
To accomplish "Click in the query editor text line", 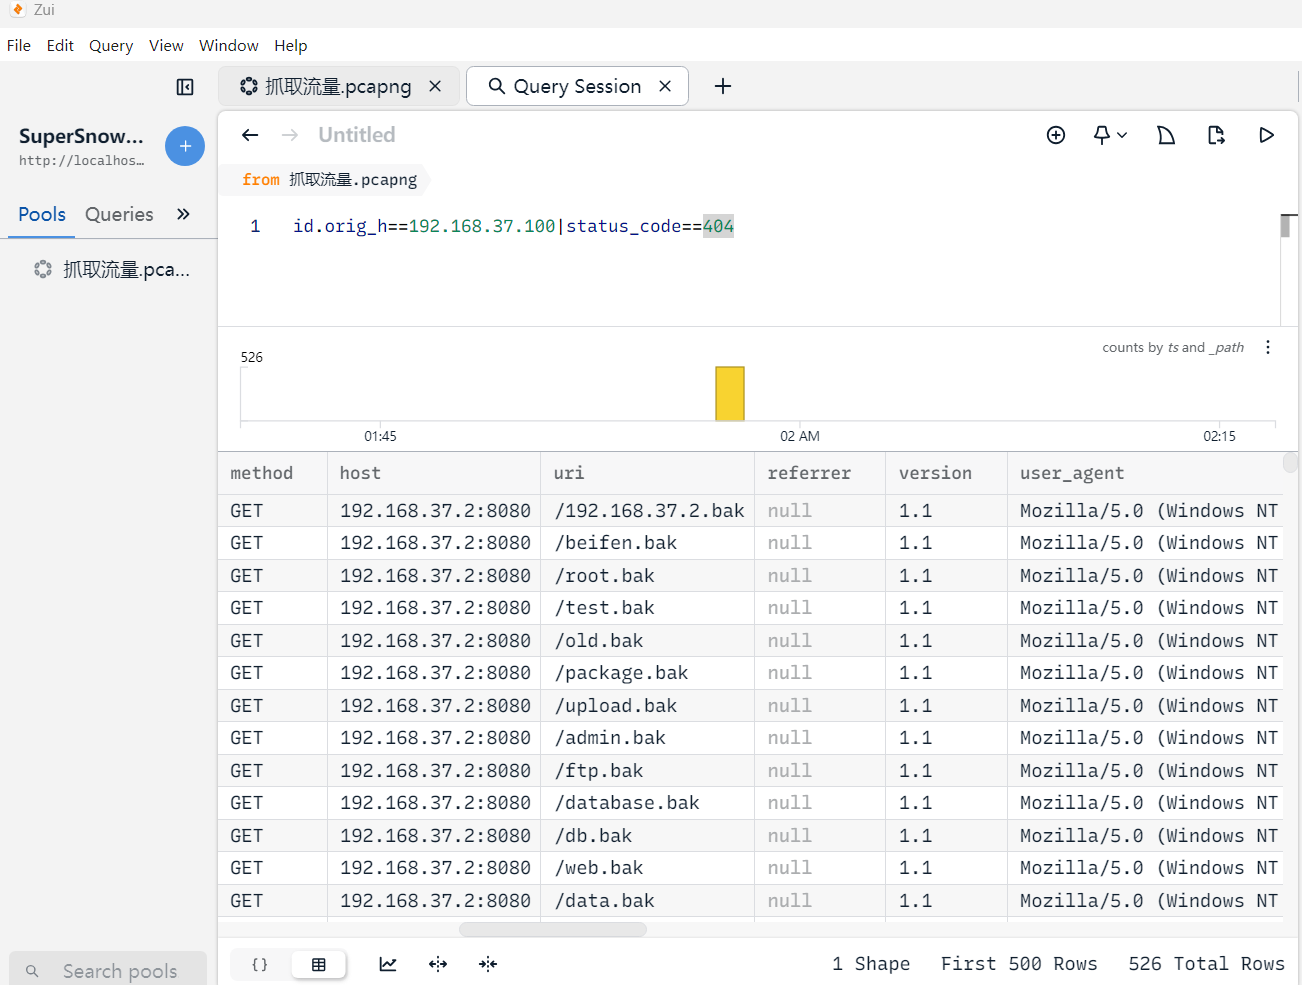I will [513, 226].
